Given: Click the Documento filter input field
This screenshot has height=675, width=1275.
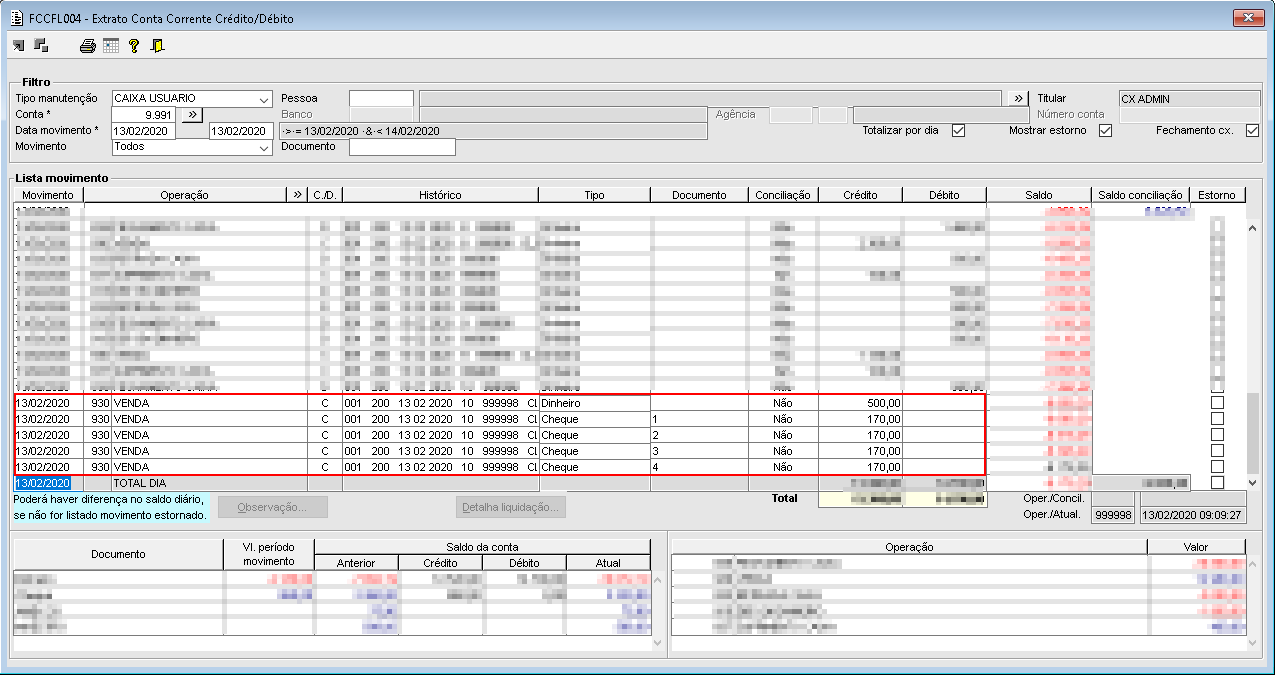Looking at the screenshot, I should click(x=402, y=147).
